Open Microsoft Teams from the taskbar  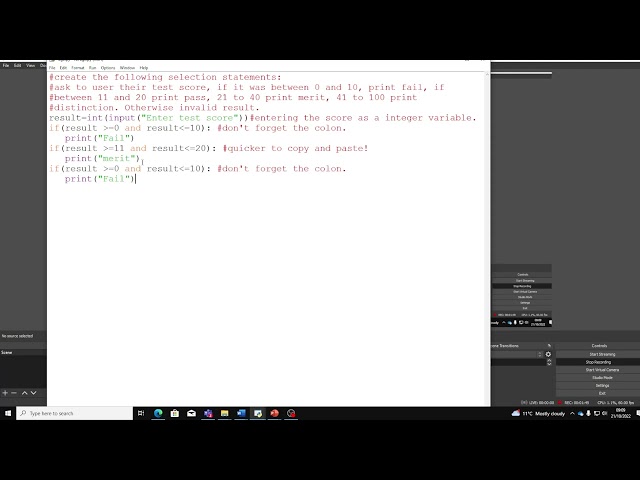[208, 413]
